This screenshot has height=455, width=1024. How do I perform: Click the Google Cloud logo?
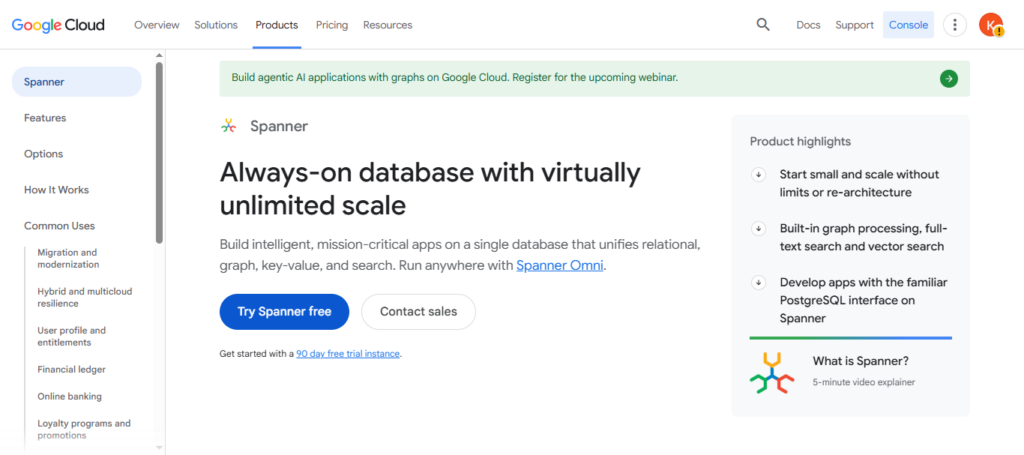[x=58, y=25]
